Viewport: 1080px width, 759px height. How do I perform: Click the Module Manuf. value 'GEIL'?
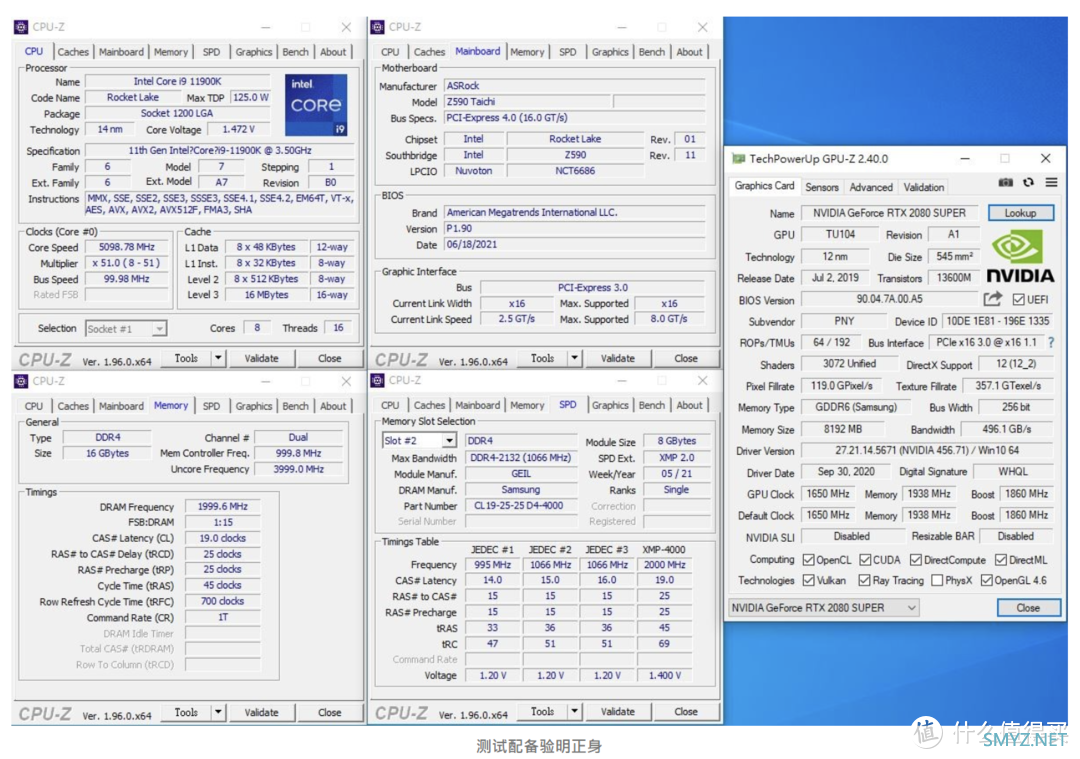[x=521, y=474]
